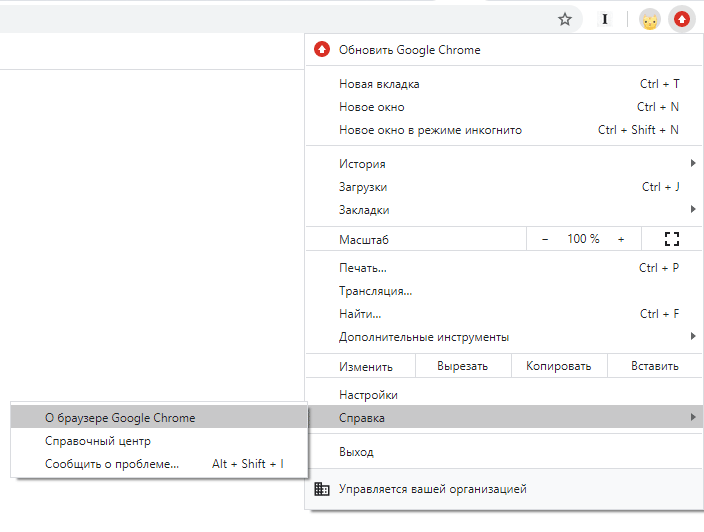Click the 100 % zoom value
This screenshot has height=532, width=704.
(x=583, y=239)
